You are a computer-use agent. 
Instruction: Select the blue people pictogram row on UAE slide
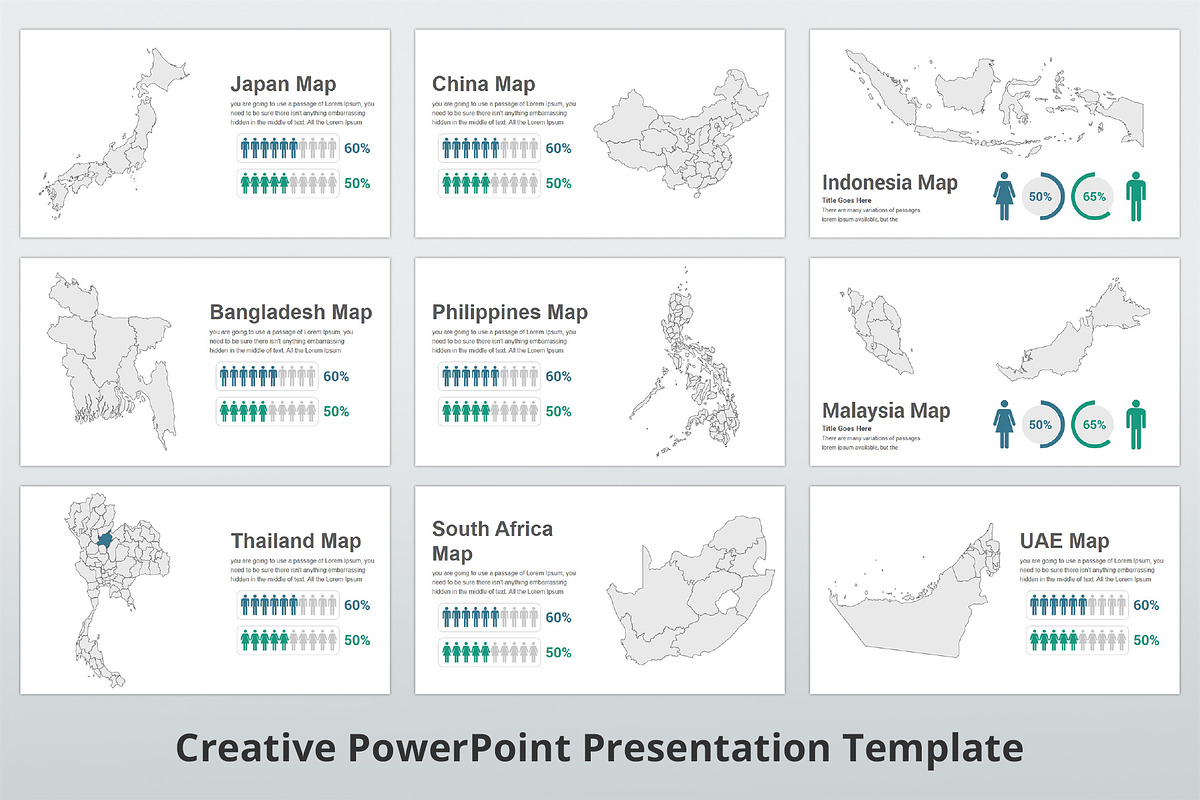[x=1077, y=605]
